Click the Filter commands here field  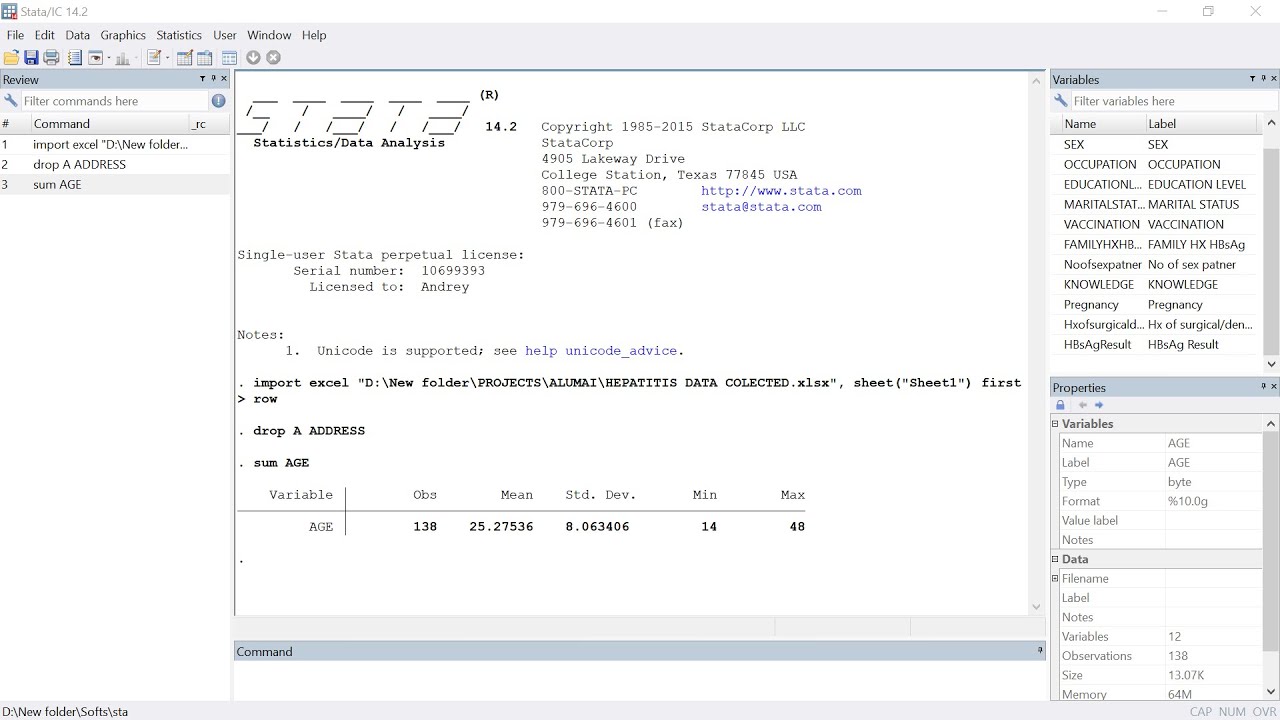pos(114,101)
